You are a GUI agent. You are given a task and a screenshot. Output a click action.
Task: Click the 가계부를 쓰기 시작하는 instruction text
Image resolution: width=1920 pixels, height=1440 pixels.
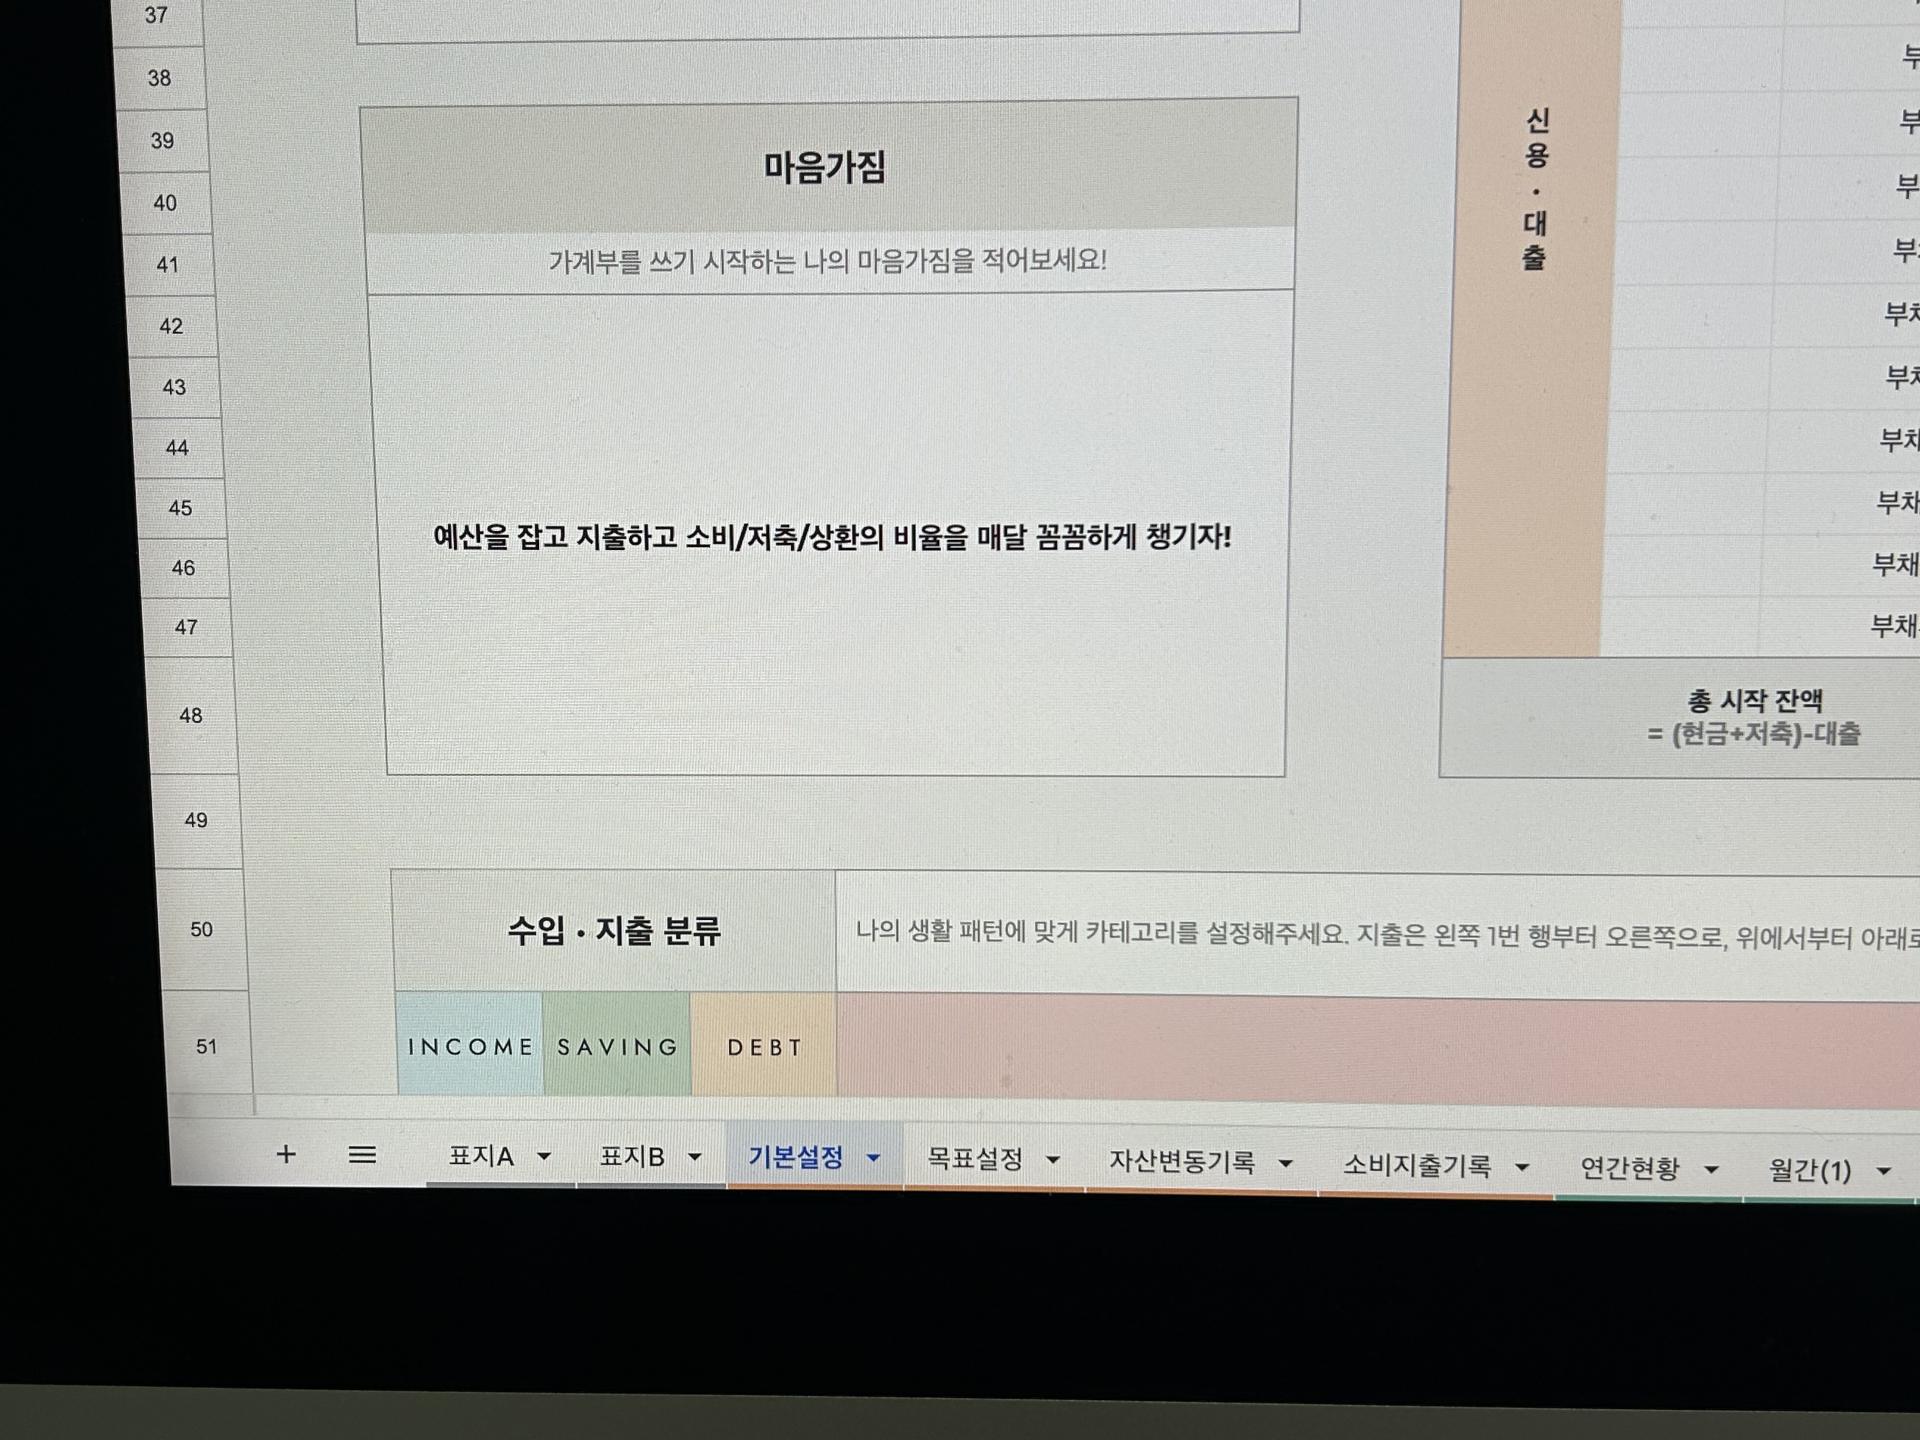[x=828, y=261]
